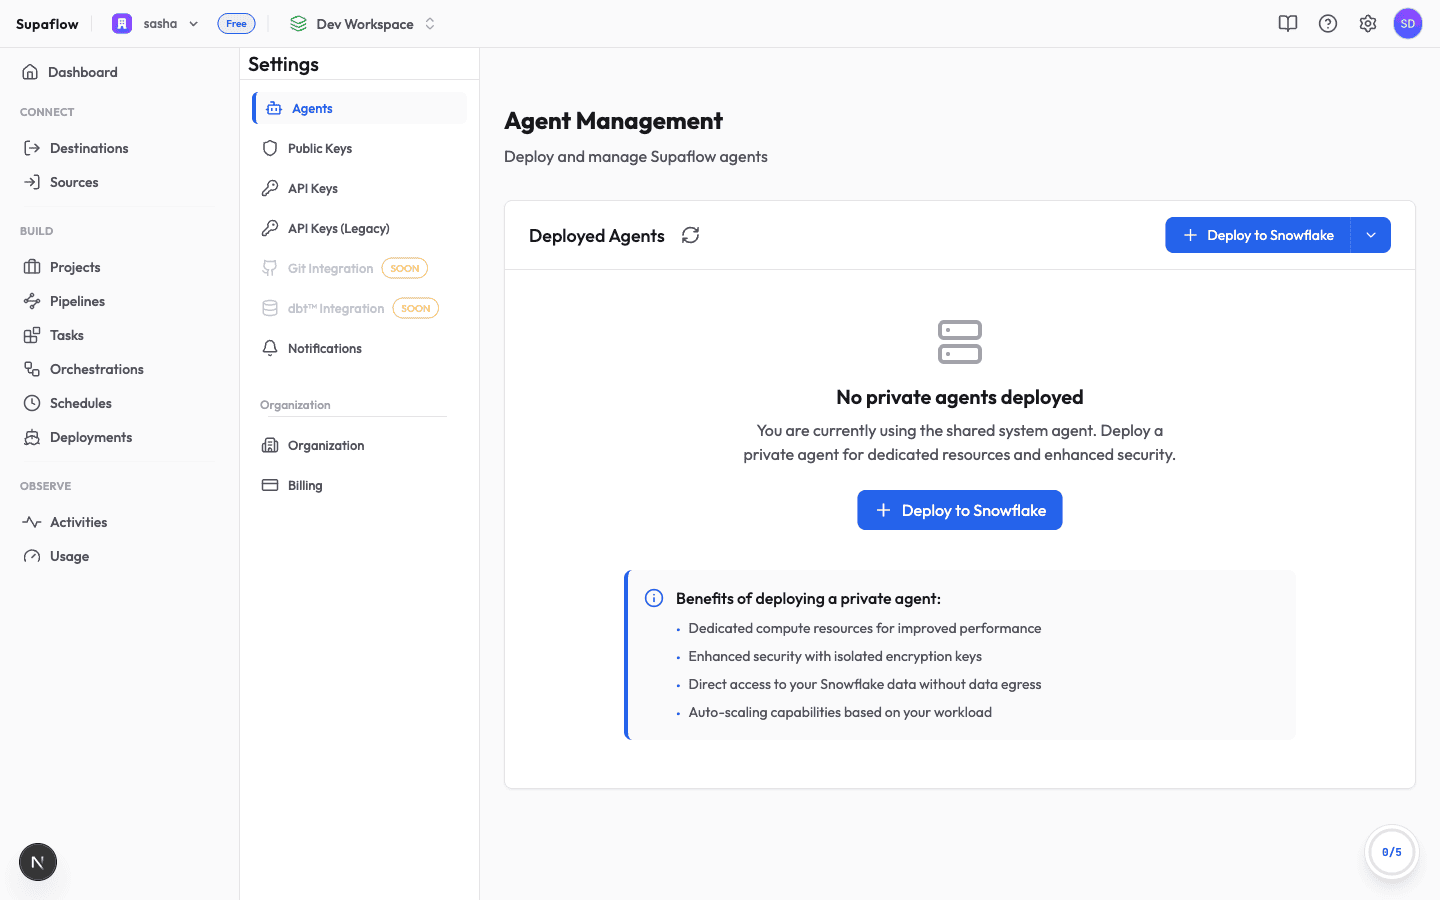Open the 0/5 progress indicator
This screenshot has height=900, width=1440.
click(1392, 852)
